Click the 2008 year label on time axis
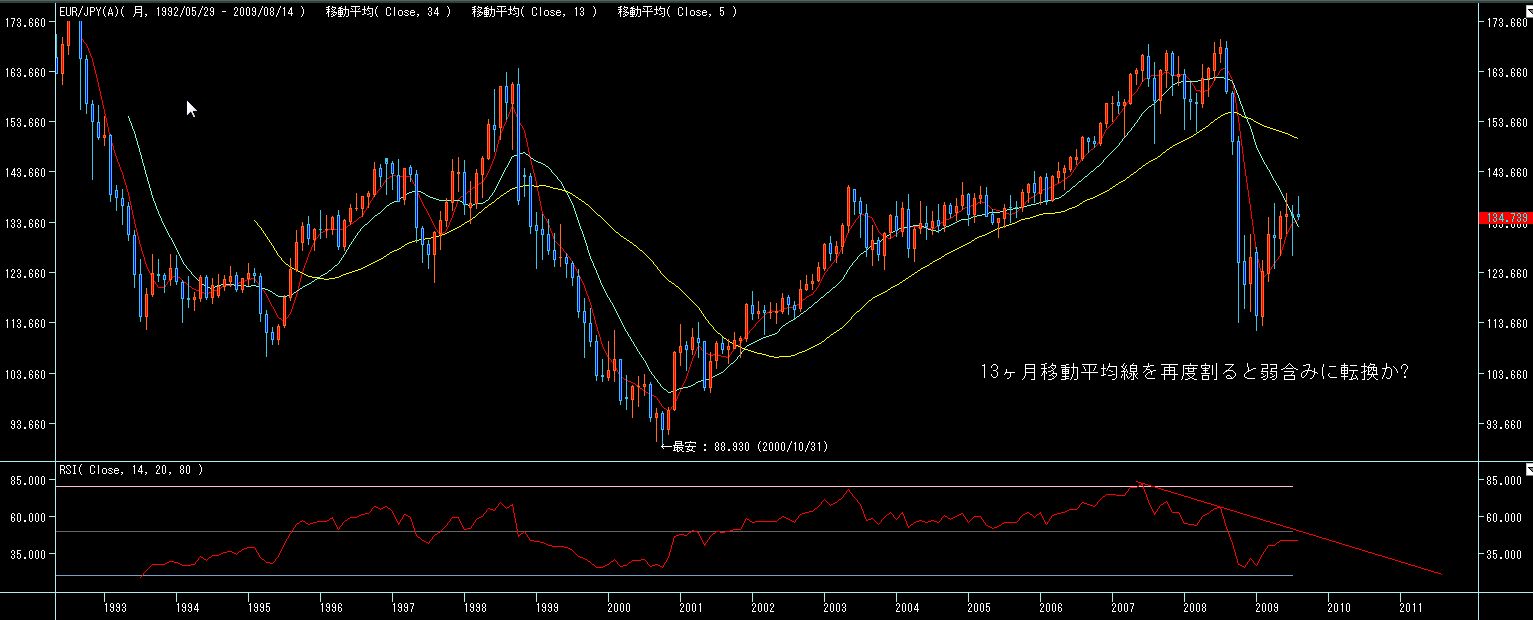The width and height of the screenshot is (1533, 620). (x=1195, y=607)
